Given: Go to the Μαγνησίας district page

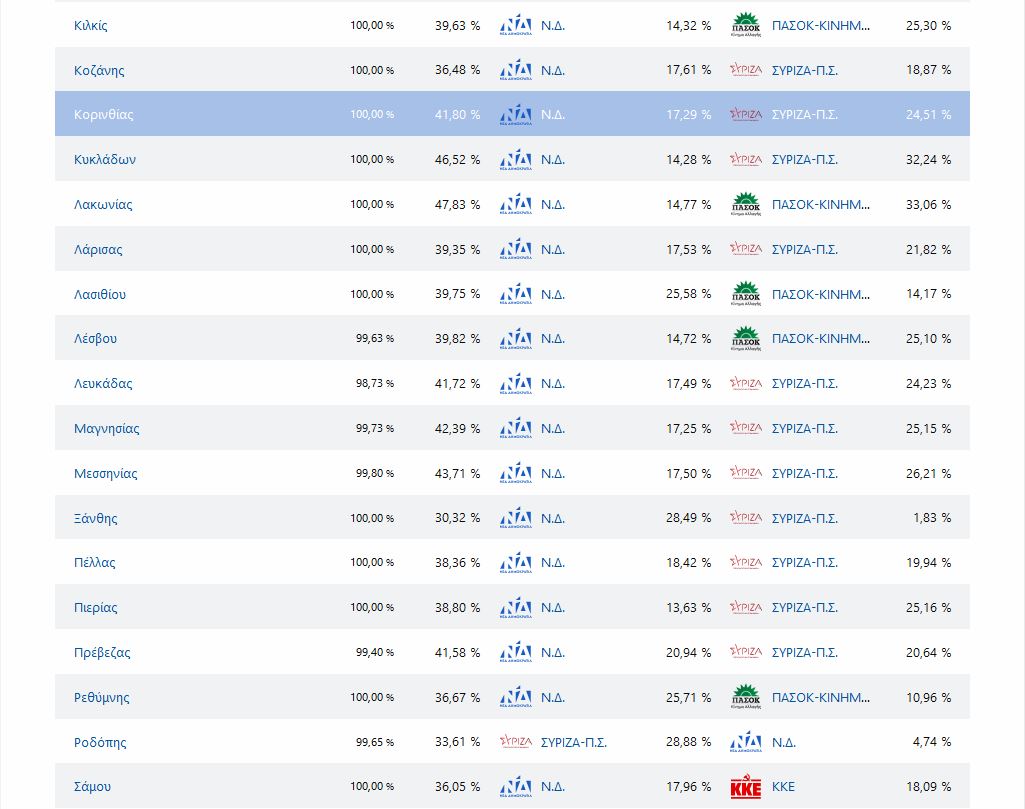Looking at the screenshot, I should pos(106,429).
